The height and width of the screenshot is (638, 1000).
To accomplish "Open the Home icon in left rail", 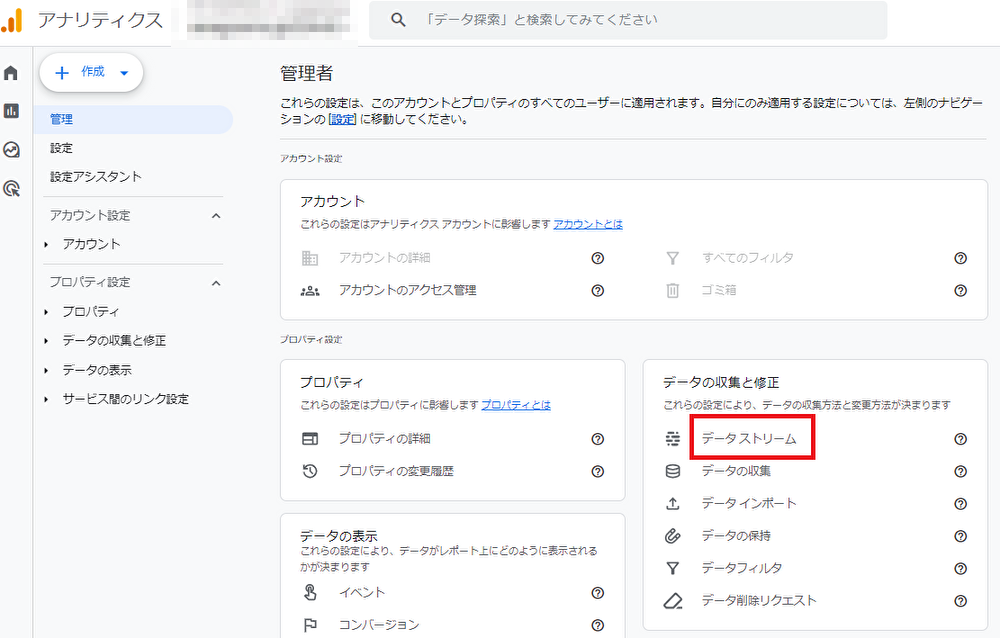I will (12, 73).
